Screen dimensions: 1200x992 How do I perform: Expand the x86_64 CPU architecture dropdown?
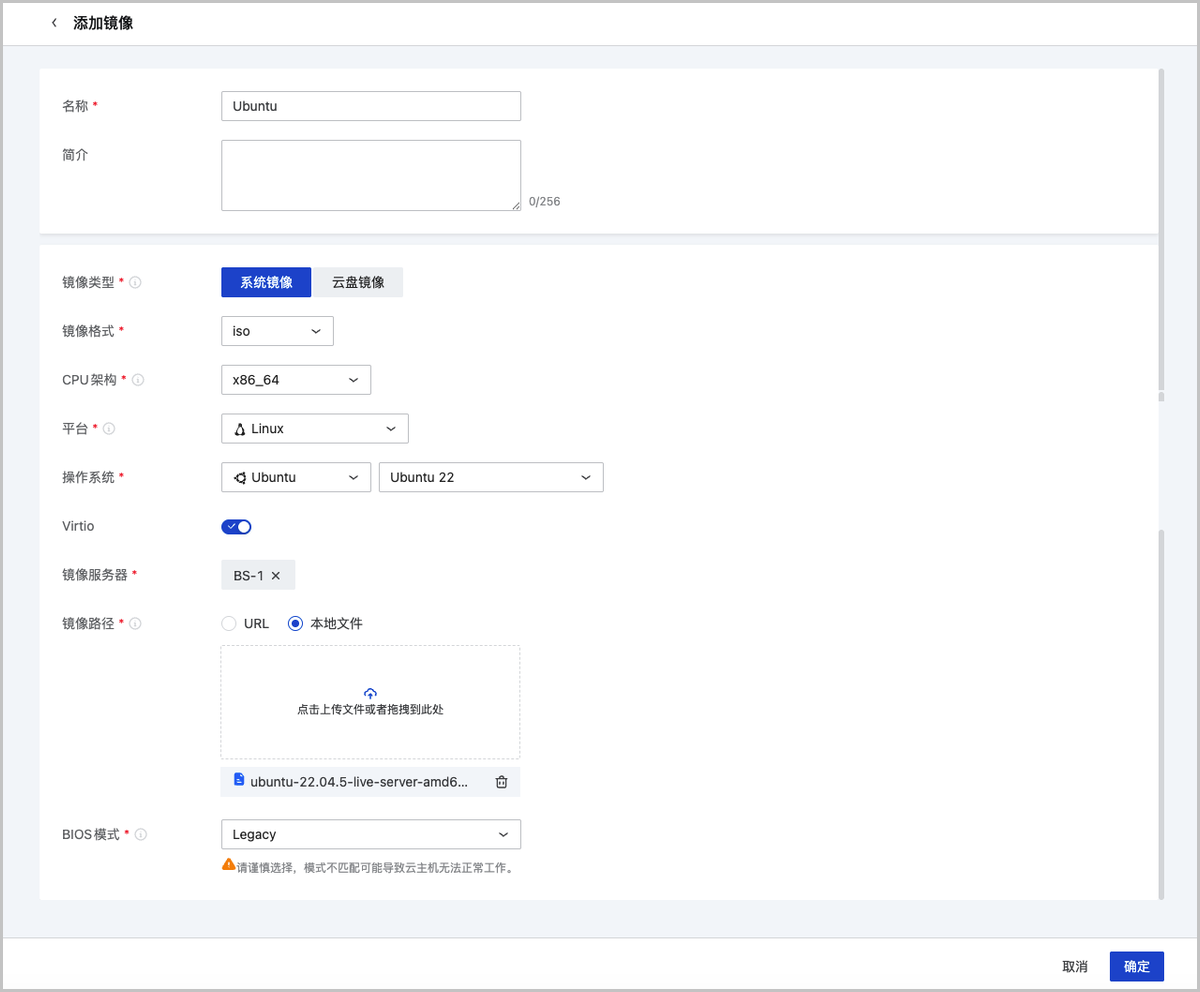295,380
